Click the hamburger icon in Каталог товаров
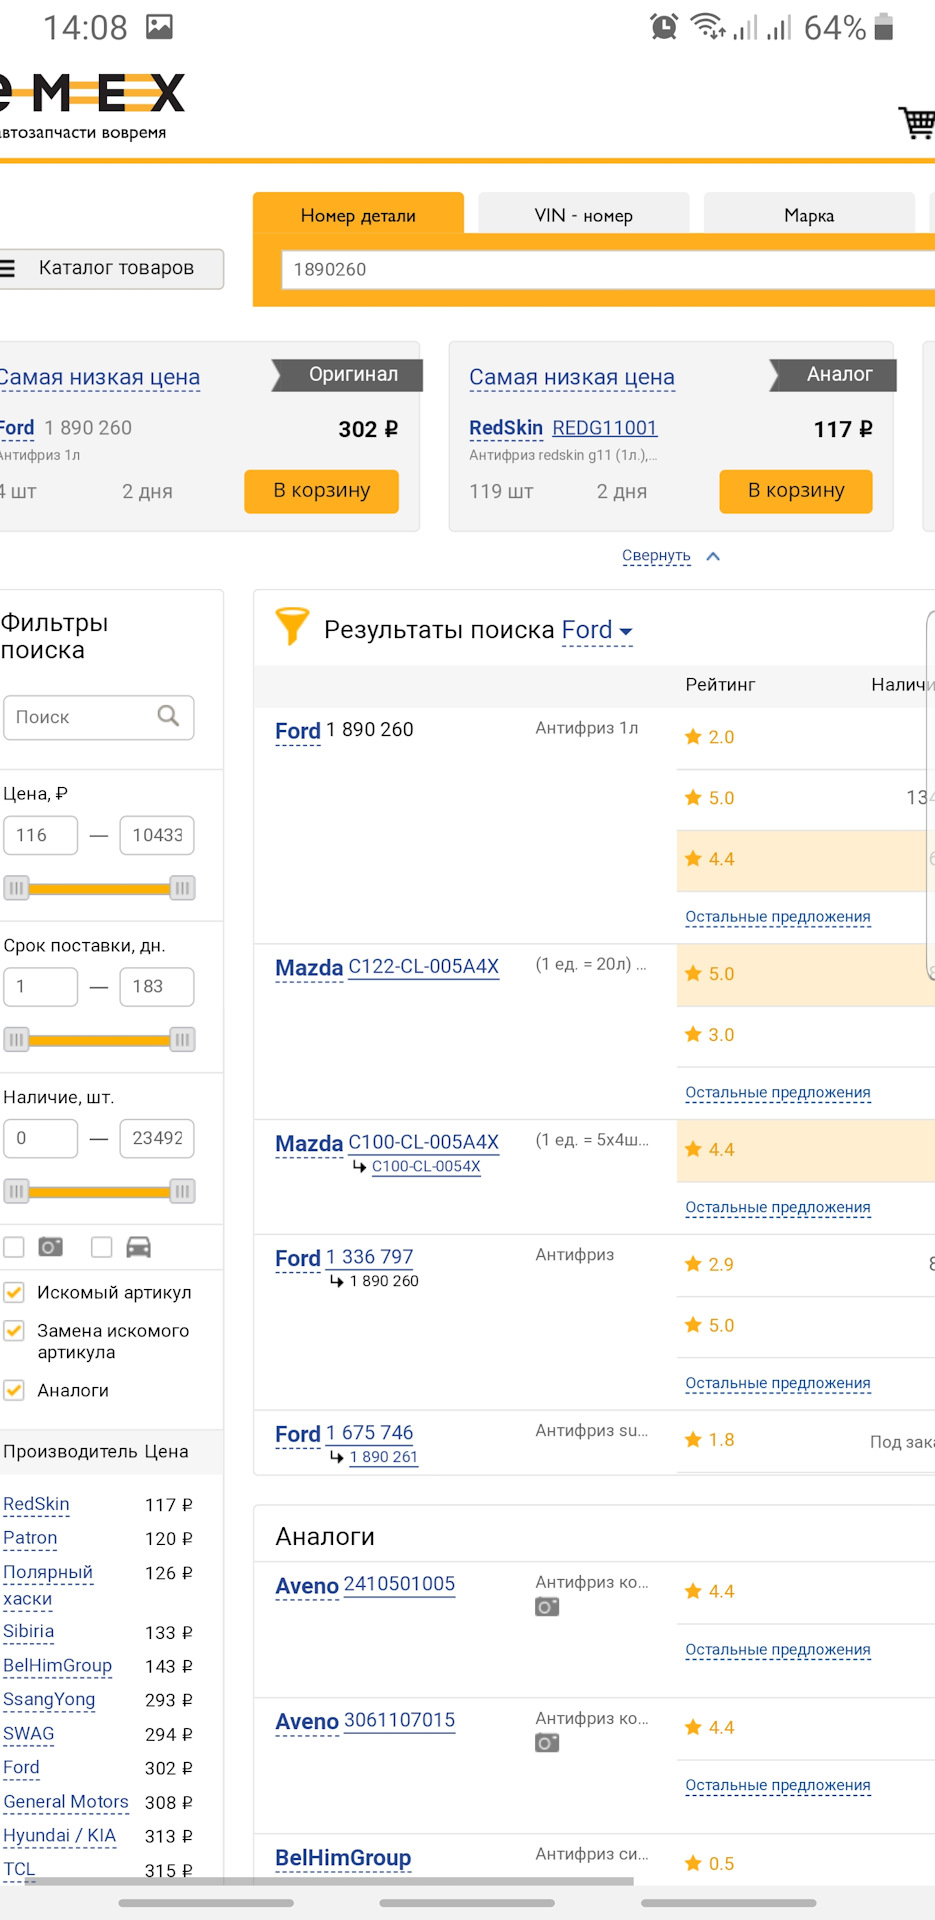The width and height of the screenshot is (935, 1920). (x=8, y=268)
